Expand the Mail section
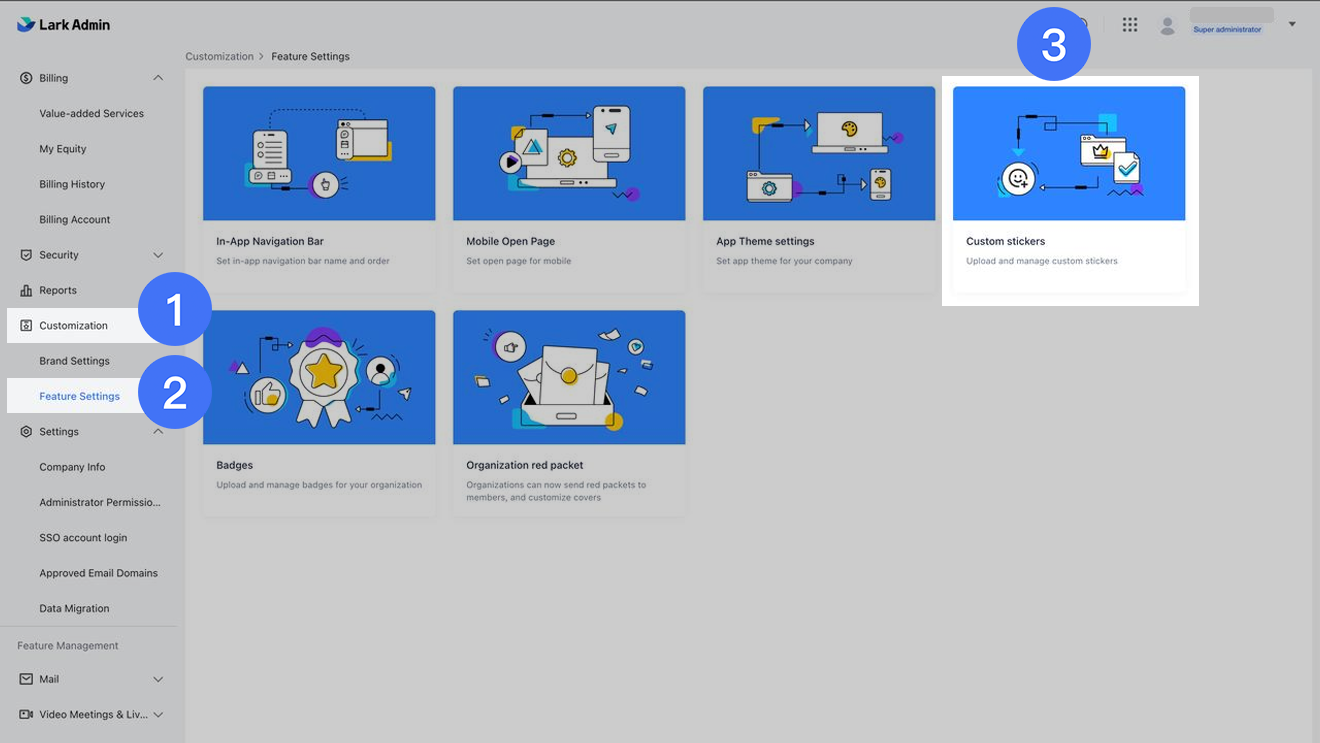 [x=158, y=678]
